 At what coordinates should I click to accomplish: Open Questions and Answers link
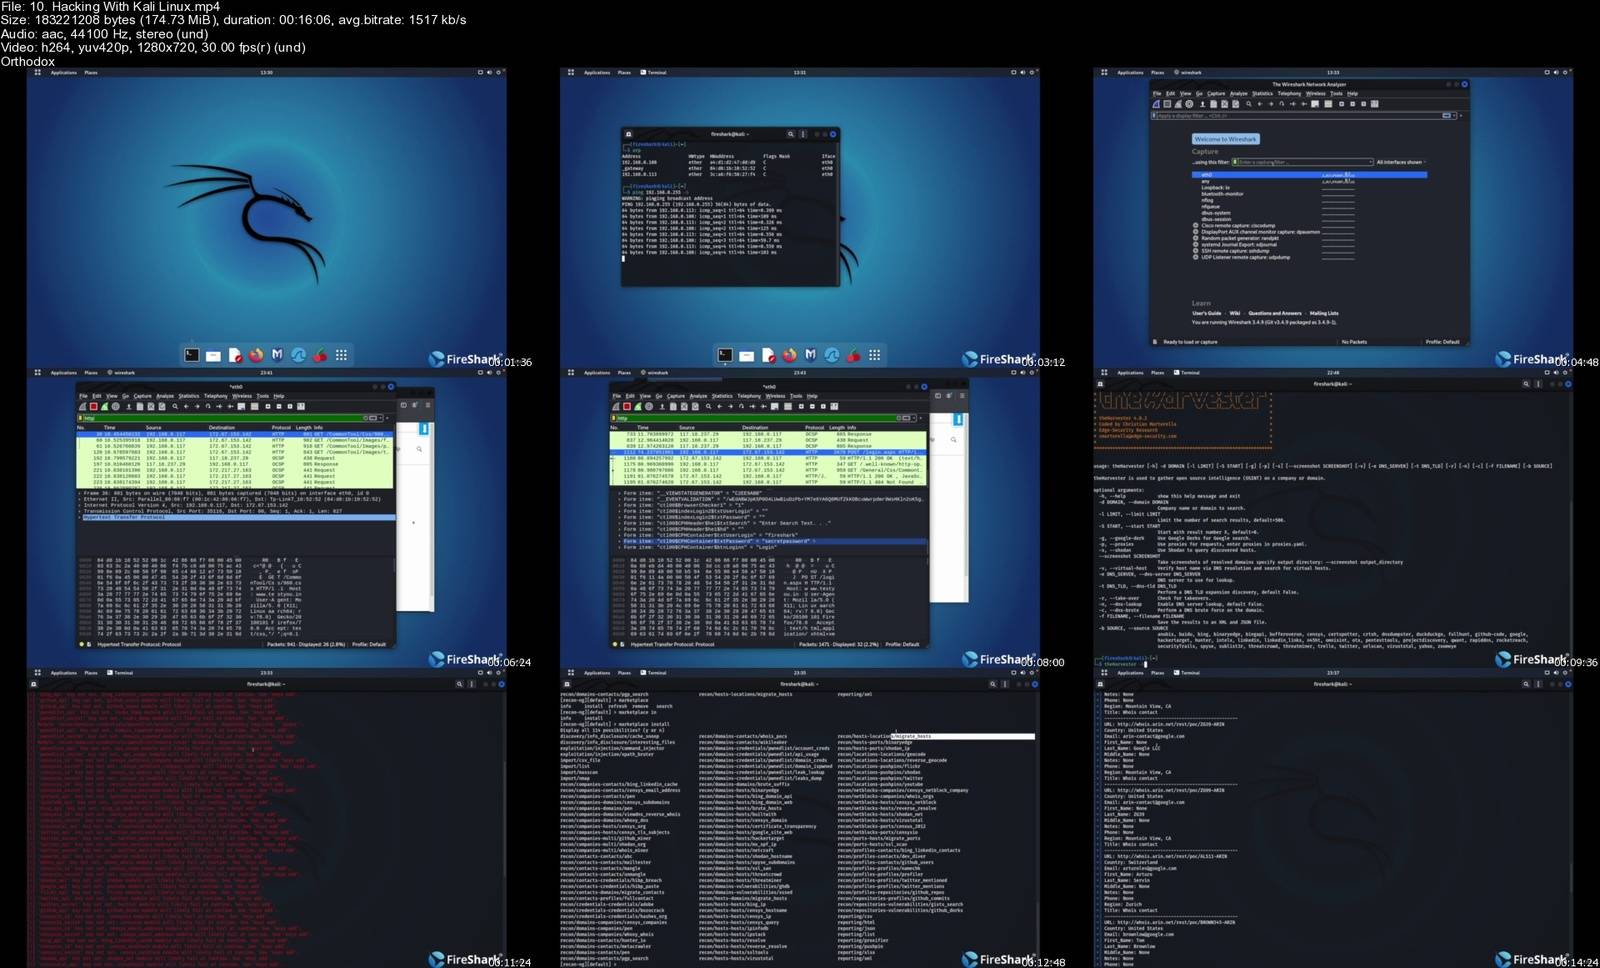(1275, 313)
